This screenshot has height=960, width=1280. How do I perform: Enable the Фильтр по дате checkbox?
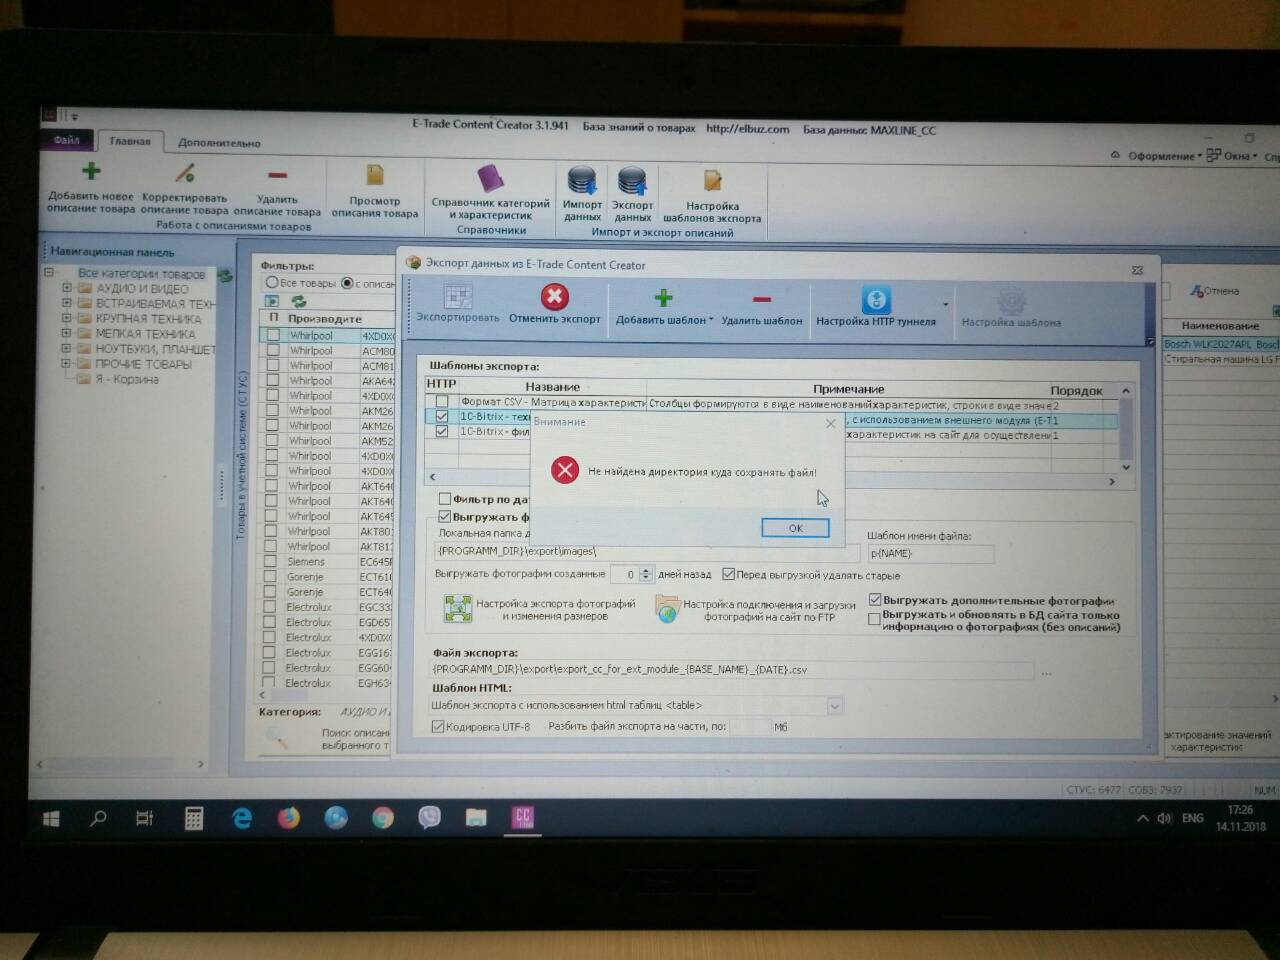pos(445,499)
